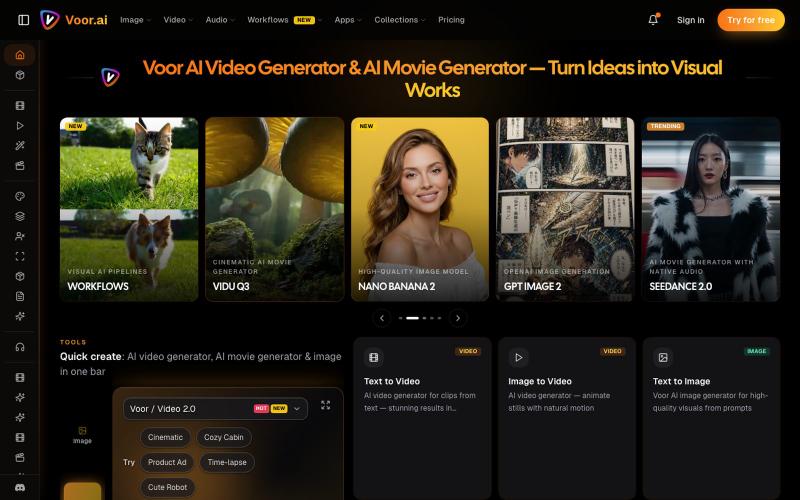
Task: Try the Time-lapse prompt chip
Action: tap(227, 462)
